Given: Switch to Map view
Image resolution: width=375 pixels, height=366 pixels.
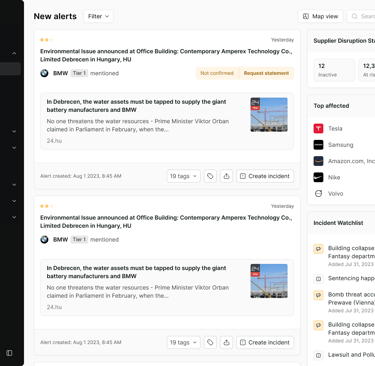Looking at the screenshot, I should pyautogui.click(x=320, y=16).
